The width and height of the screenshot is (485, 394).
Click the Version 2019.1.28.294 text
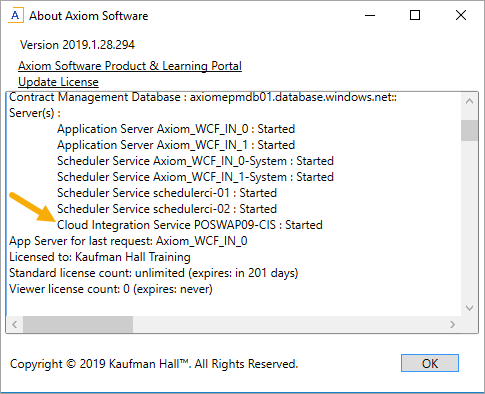[77, 45]
